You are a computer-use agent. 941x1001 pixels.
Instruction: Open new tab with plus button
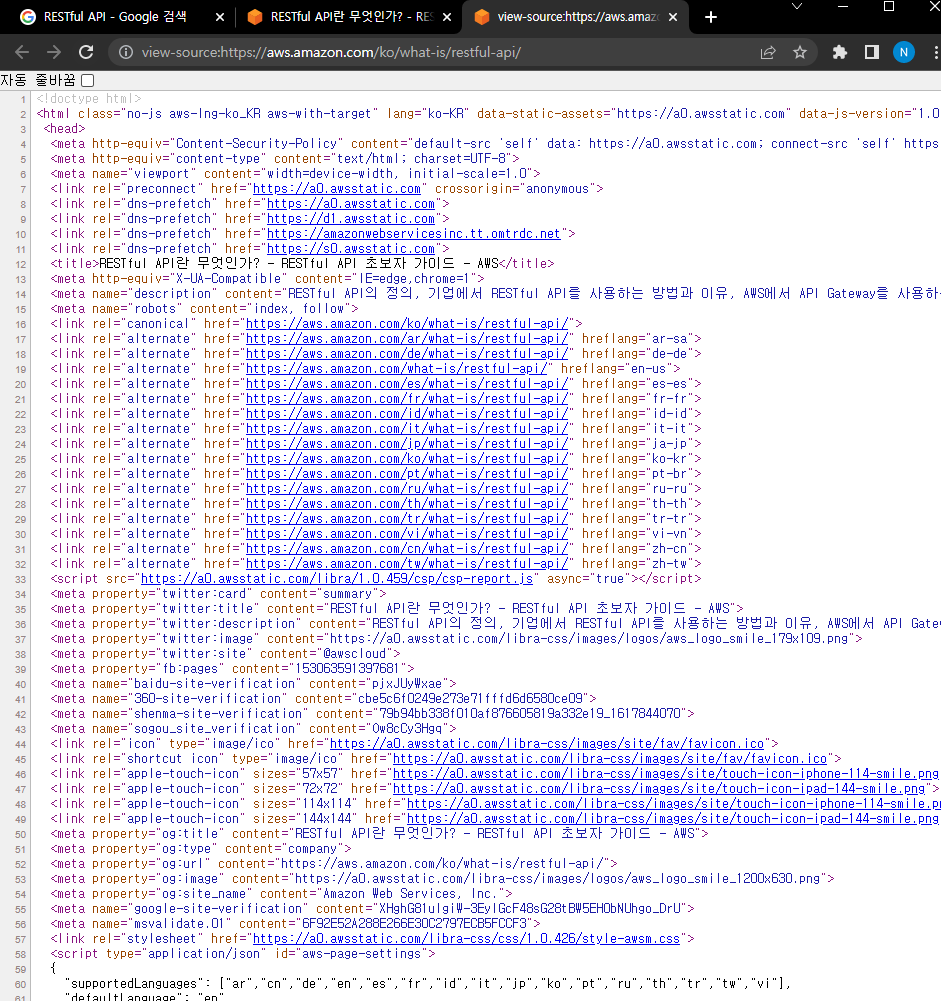pos(711,17)
